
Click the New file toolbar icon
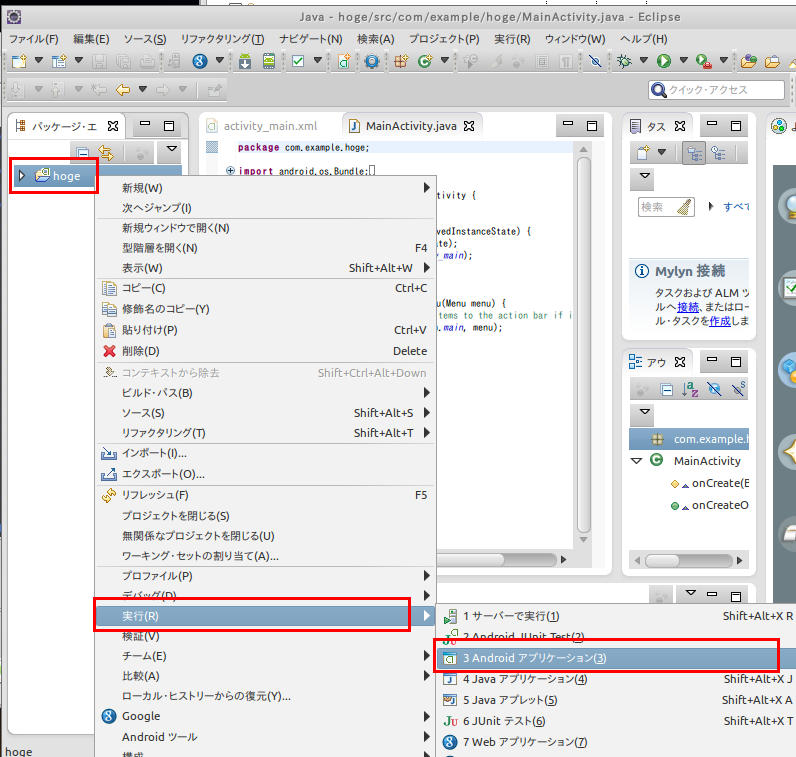(19, 61)
